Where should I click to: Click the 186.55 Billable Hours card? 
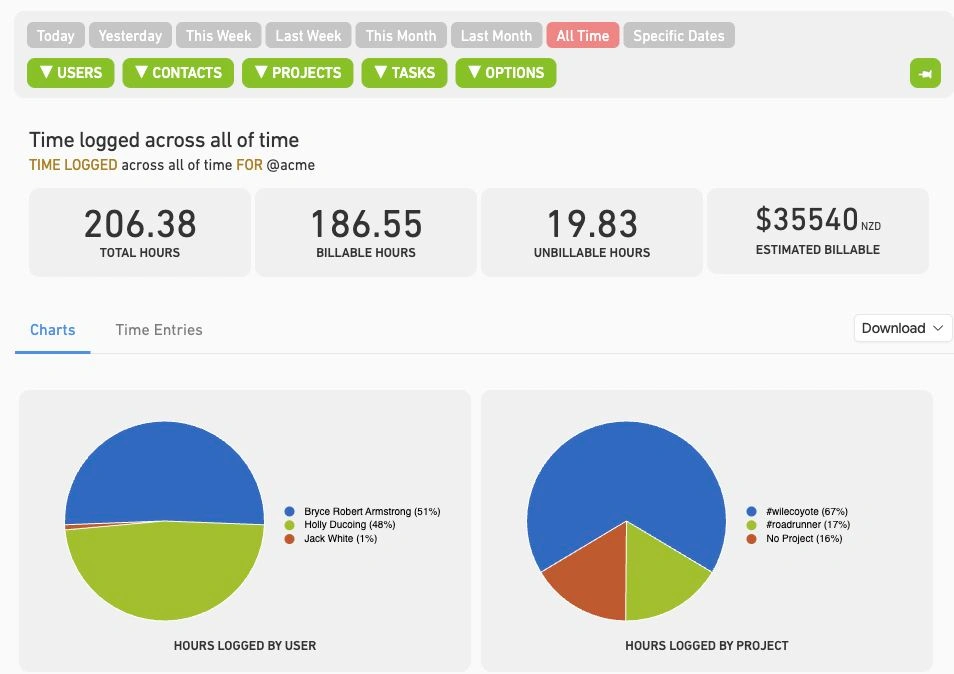click(366, 232)
